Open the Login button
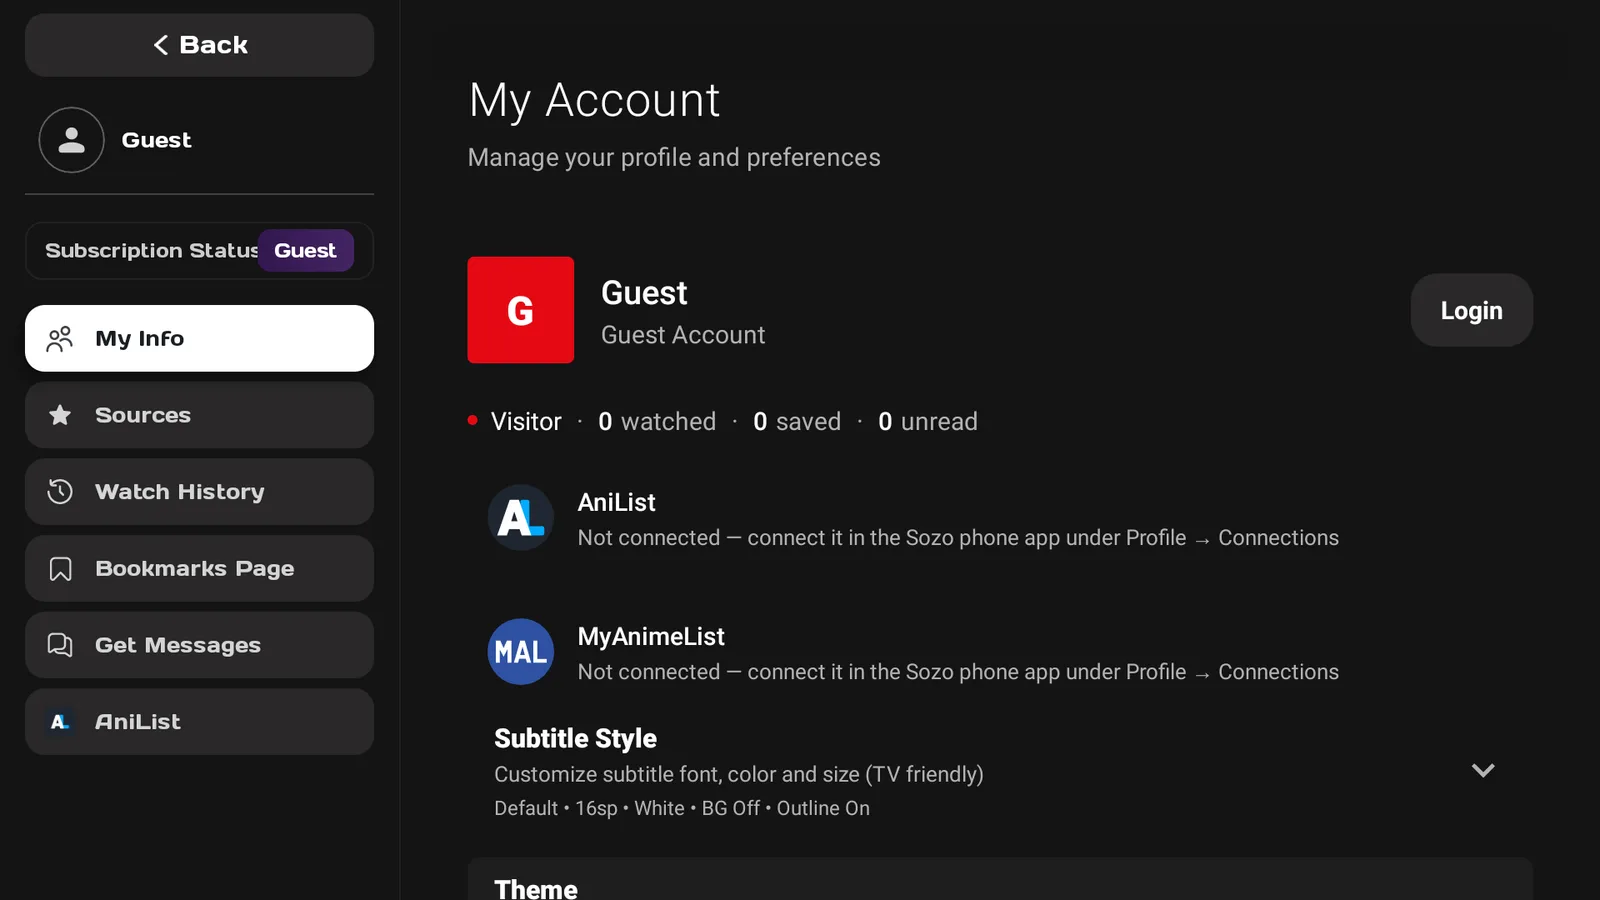This screenshot has width=1600, height=900. click(x=1471, y=310)
